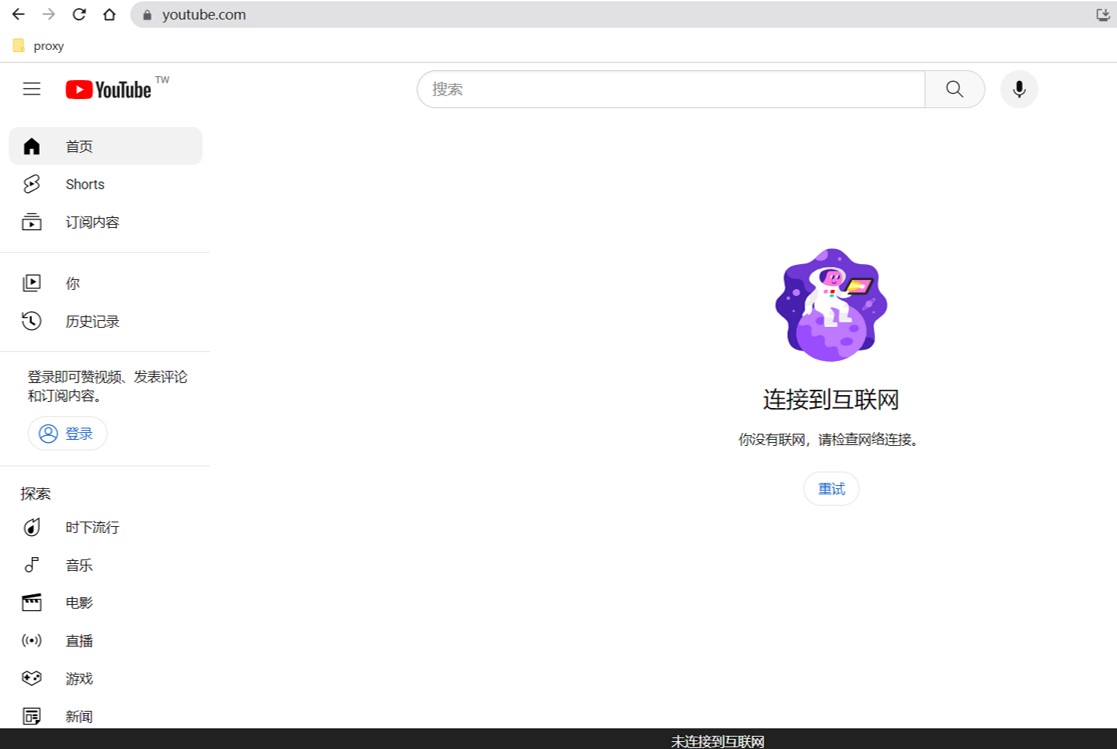Go back with the browser back arrow
This screenshot has width=1117, height=749.
(x=19, y=14)
